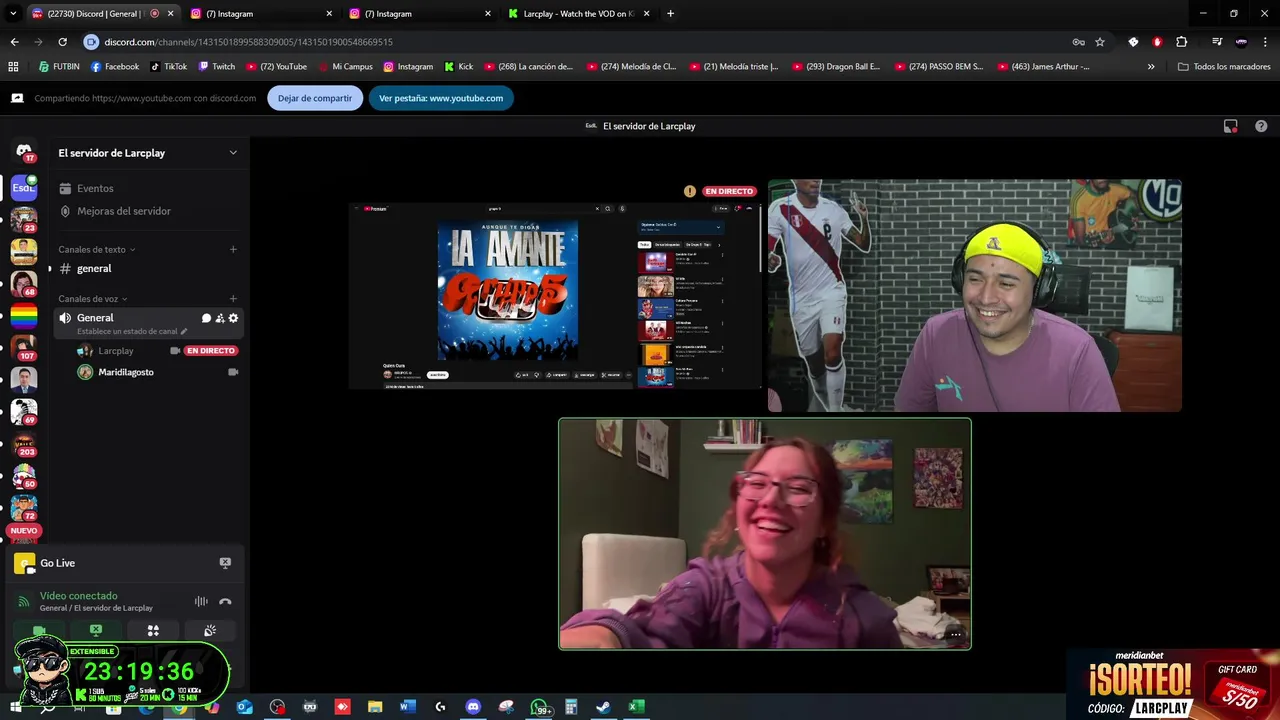Open the server with the 203 badge
Image resolution: width=1280 pixels, height=720 pixels.
tap(24, 443)
